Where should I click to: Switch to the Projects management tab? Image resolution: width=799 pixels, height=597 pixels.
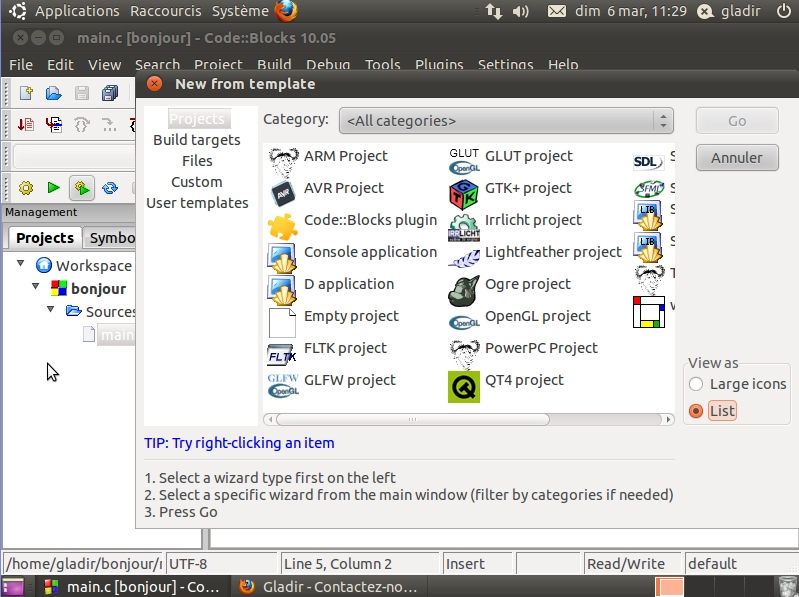click(x=44, y=238)
